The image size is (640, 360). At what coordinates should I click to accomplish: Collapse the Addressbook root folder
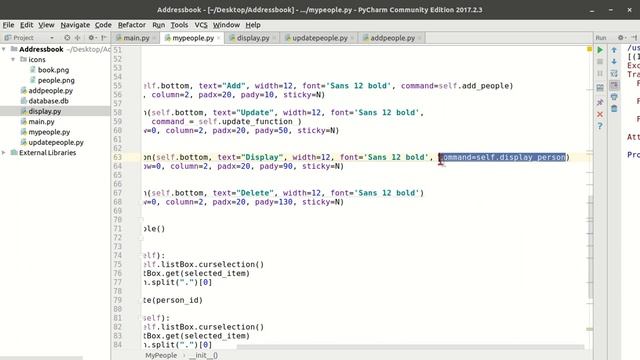coord(4,49)
